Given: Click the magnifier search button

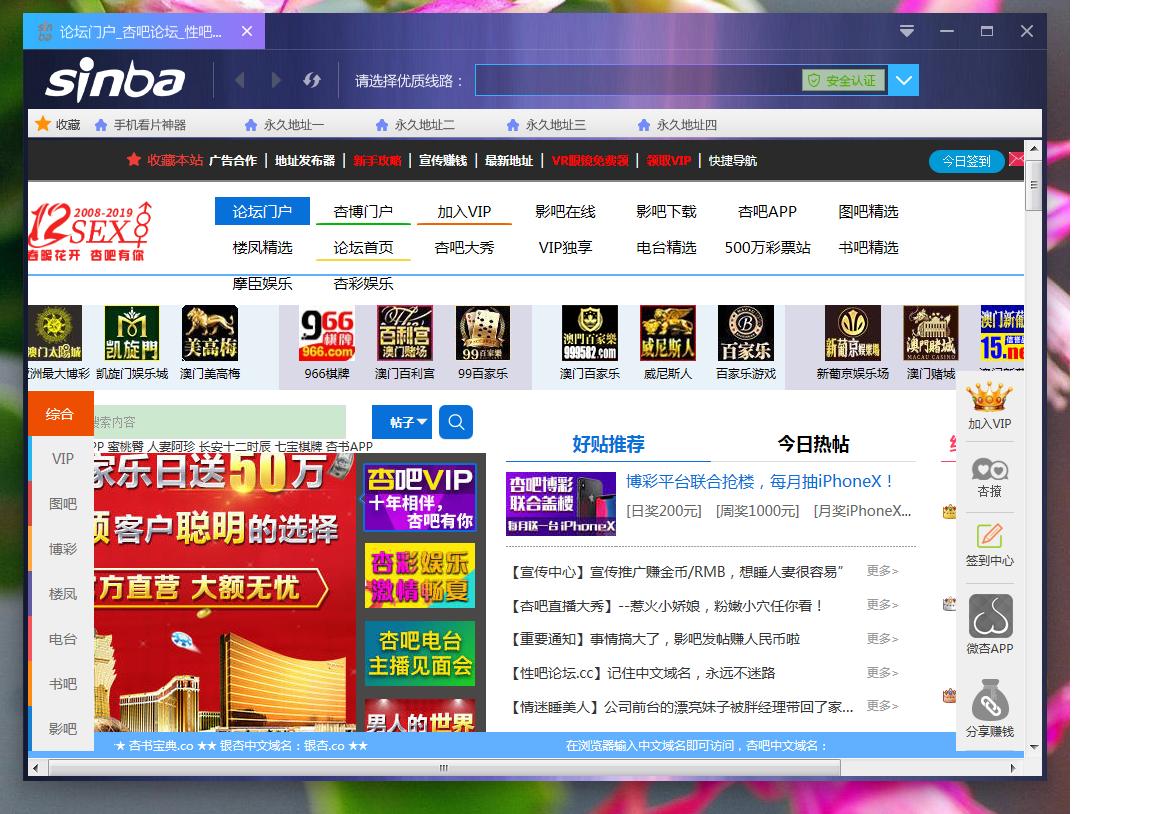Looking at the screenshot, I should coord(456,422).
